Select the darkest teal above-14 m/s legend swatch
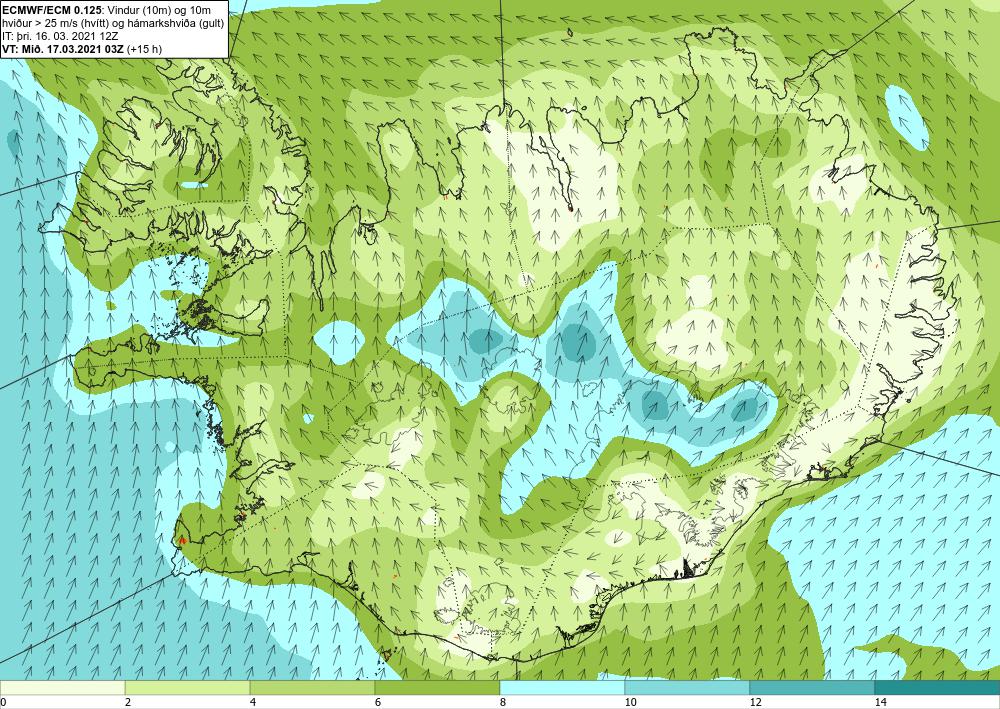 (x=938, y=687)
